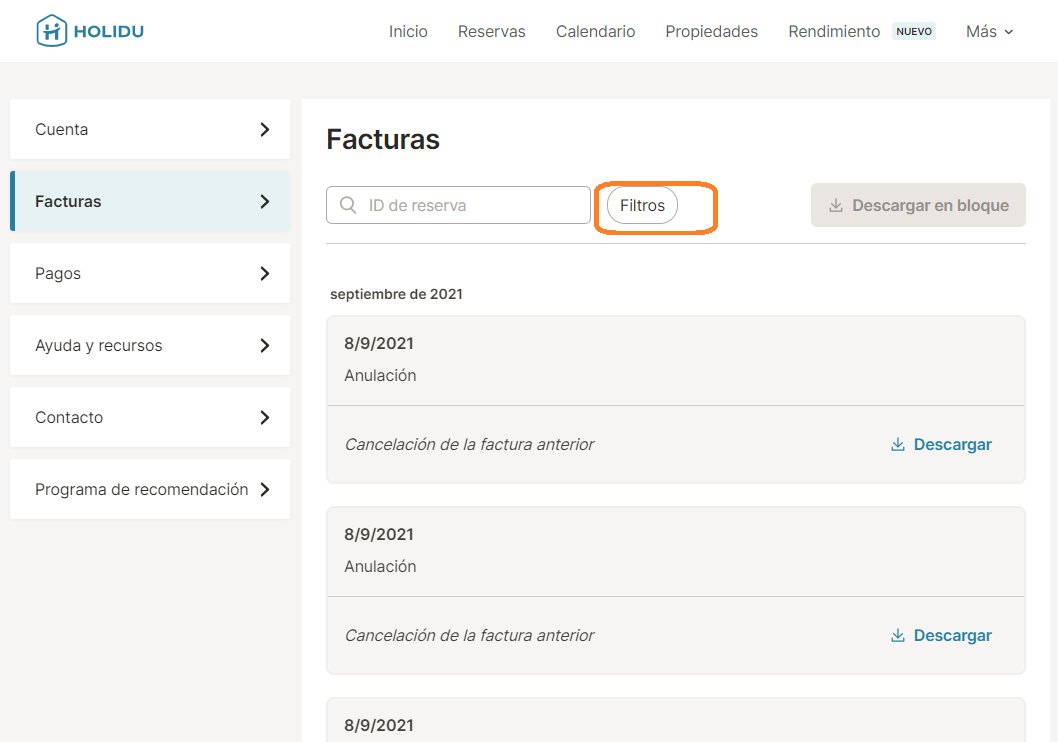Open the Más dropdown menu
The width and height of the screenshot is (1058, 742).
tap(989, 32)
